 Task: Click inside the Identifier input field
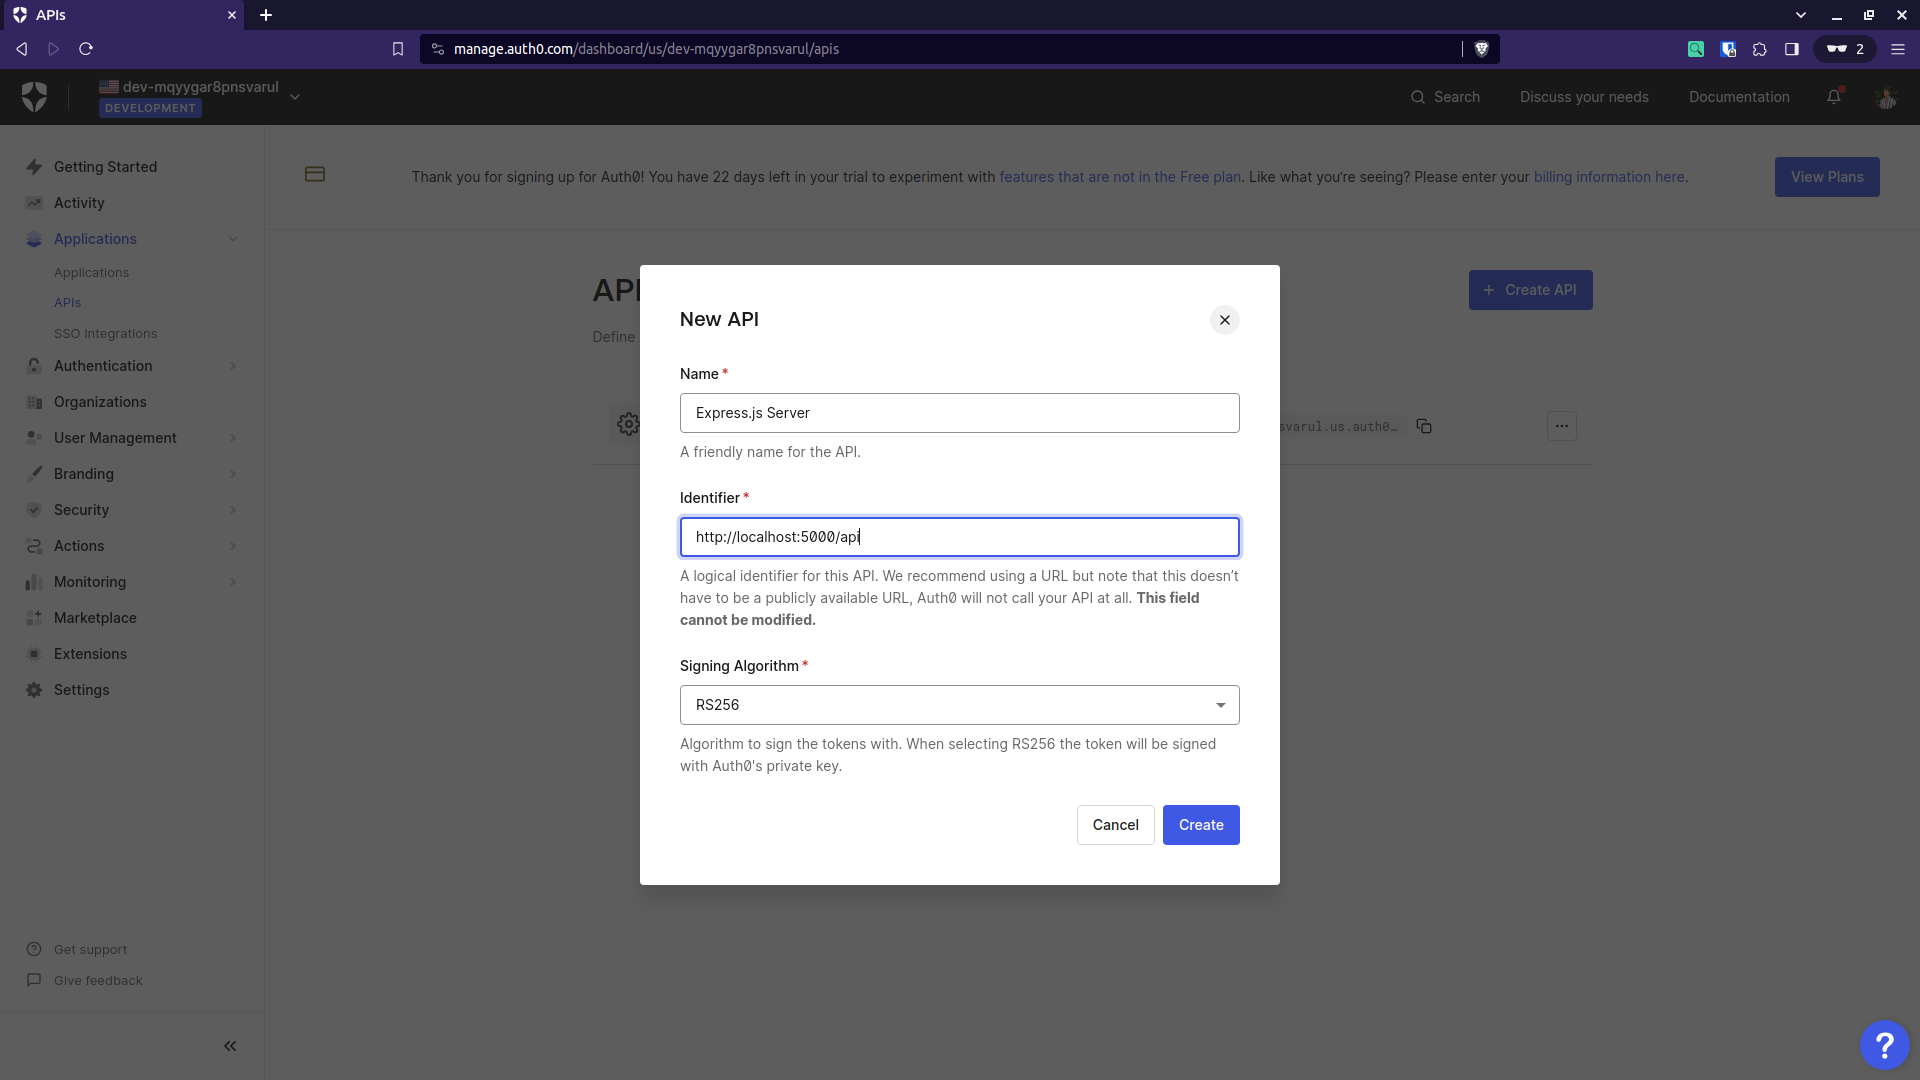click(959, 537)
